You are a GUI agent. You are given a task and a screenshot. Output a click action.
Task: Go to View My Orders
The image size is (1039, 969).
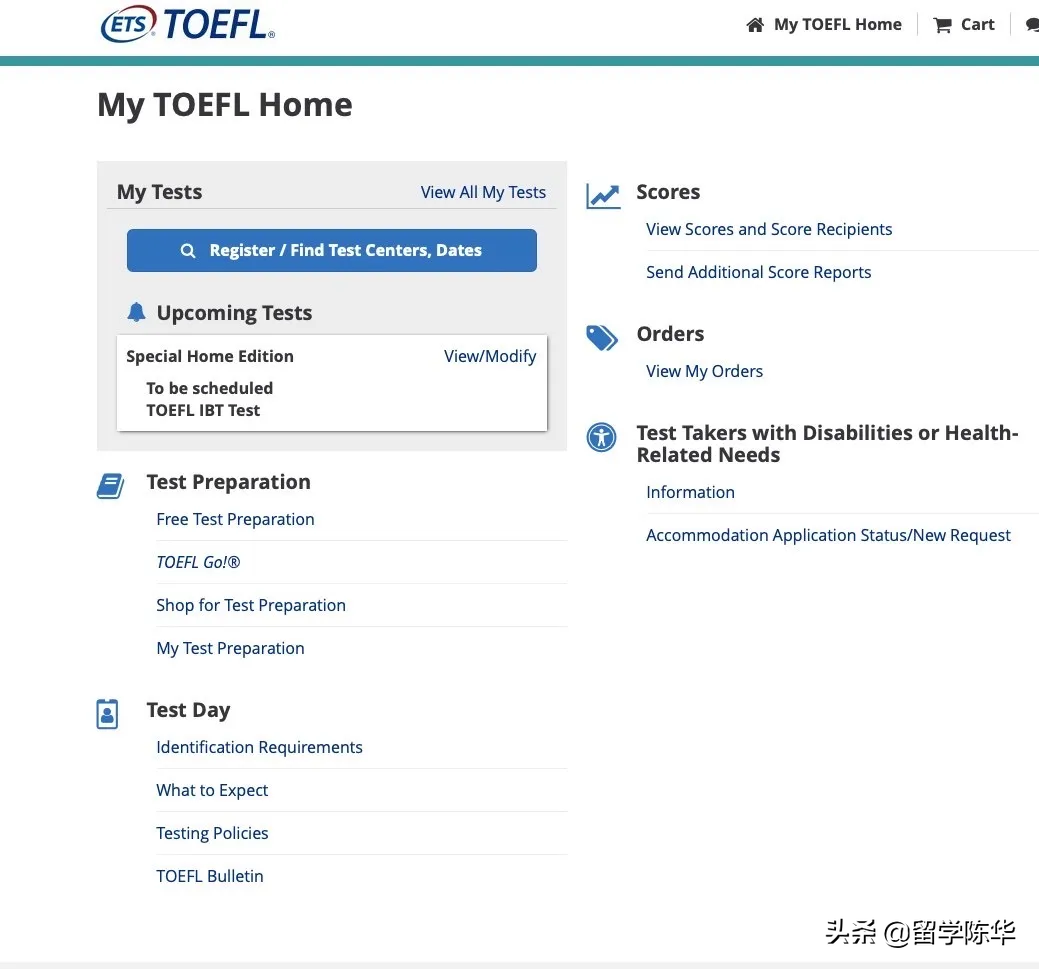[x=704, y=371]
